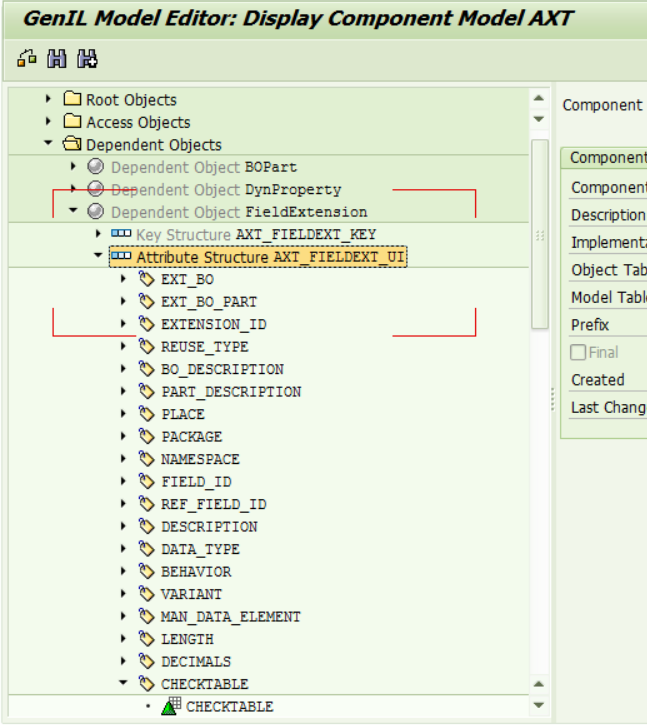This screenshot has width=647, height=726.
Task: Collapse the Dependent Objects folder
Action: tap(48, 144)
